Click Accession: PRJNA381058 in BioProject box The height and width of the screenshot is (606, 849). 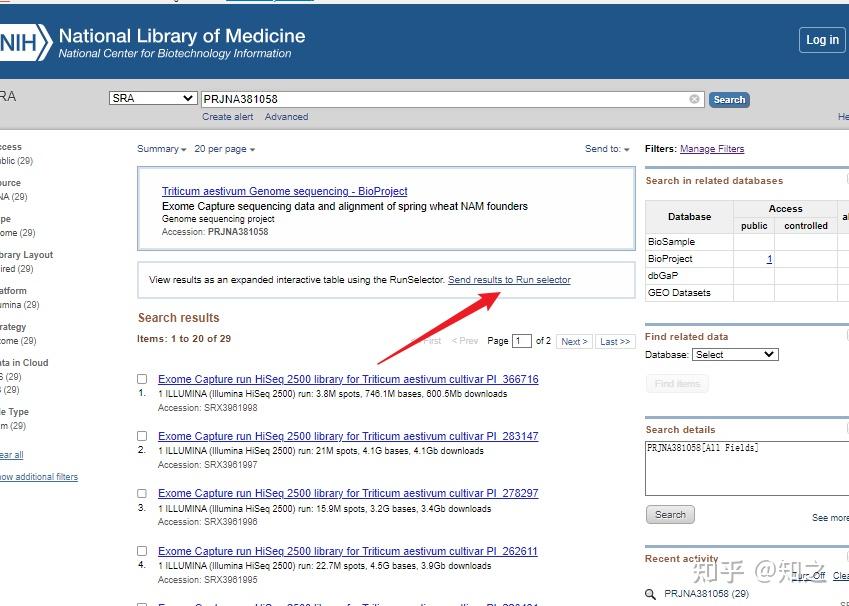215,232
